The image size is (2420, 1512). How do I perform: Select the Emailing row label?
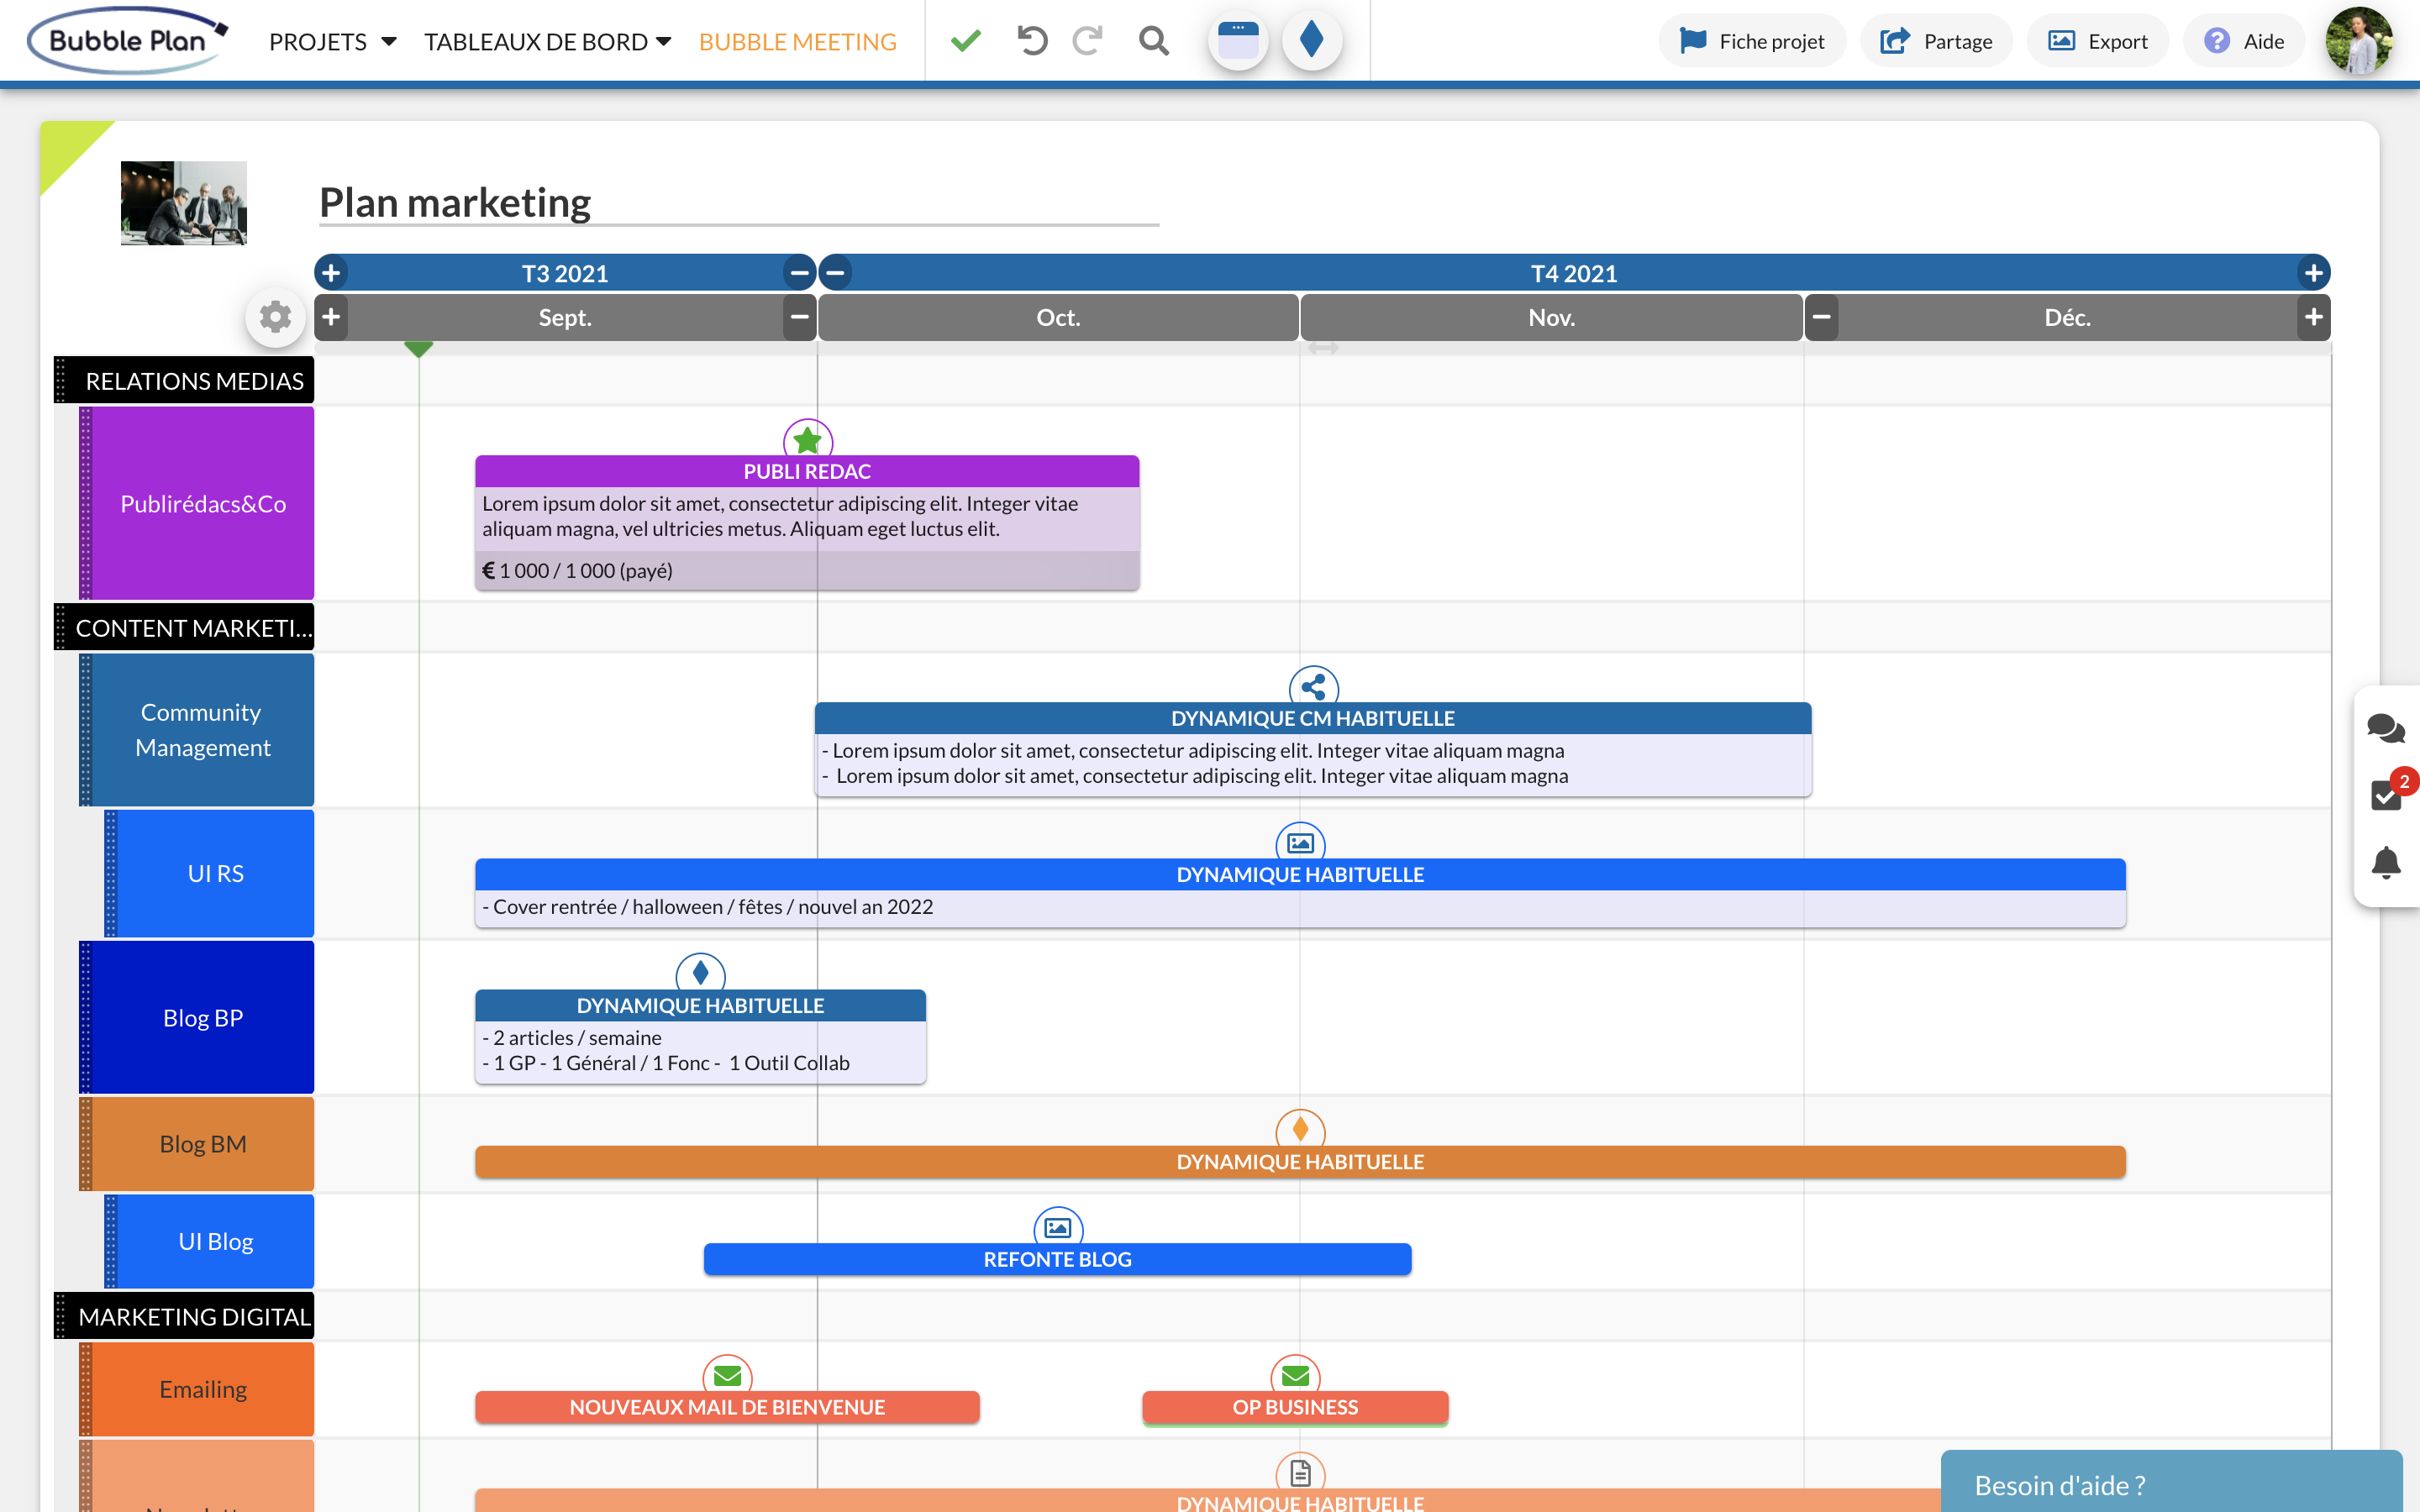tap(197, 1389)
